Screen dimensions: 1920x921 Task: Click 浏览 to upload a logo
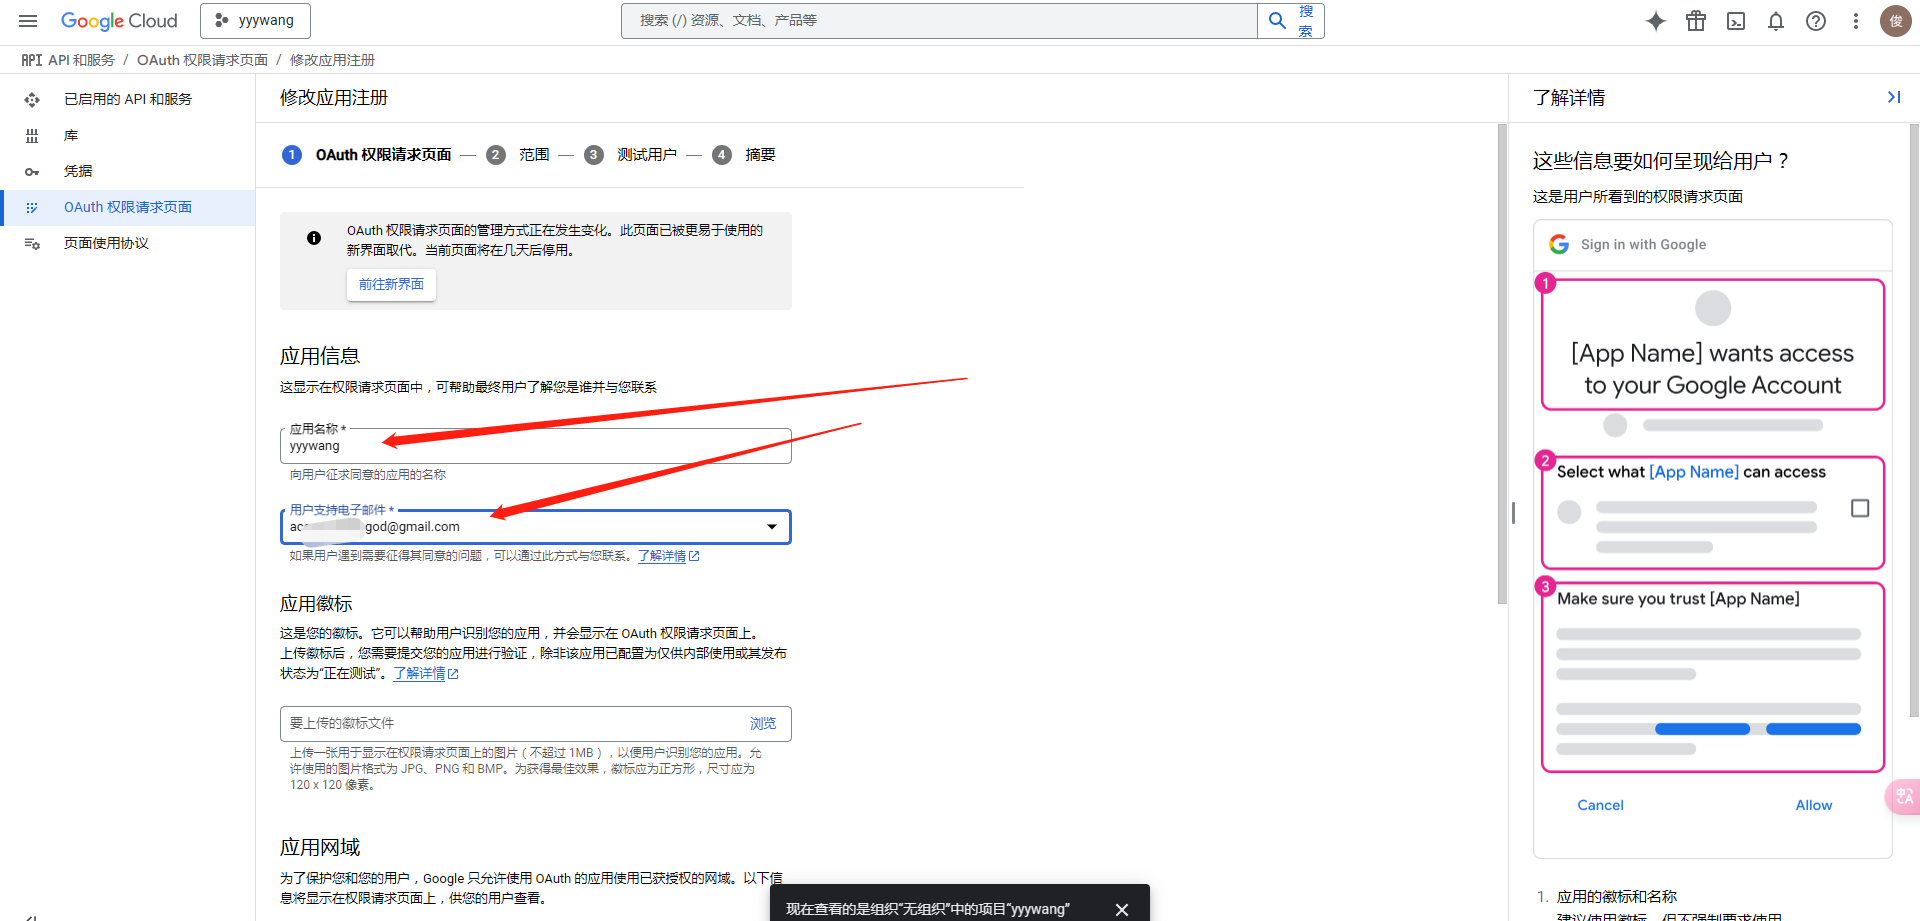pos(763,723)
